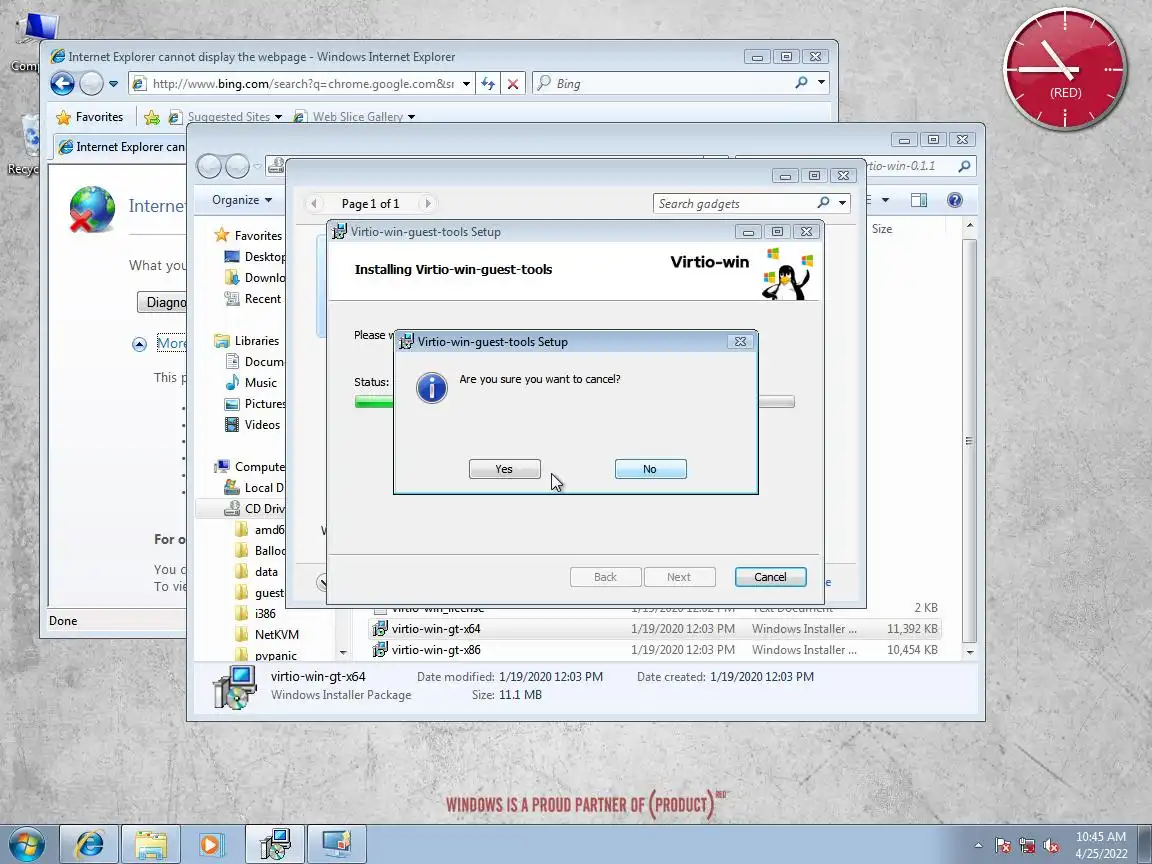Viewport: 1152px width, 864px height.
Task: Go to the next gadget page arrow
Action: tap(428, 204)
